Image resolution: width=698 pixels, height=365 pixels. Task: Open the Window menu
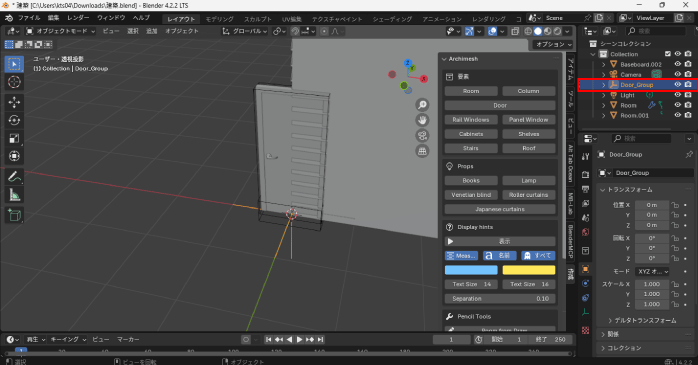click(x=111, y=18)
